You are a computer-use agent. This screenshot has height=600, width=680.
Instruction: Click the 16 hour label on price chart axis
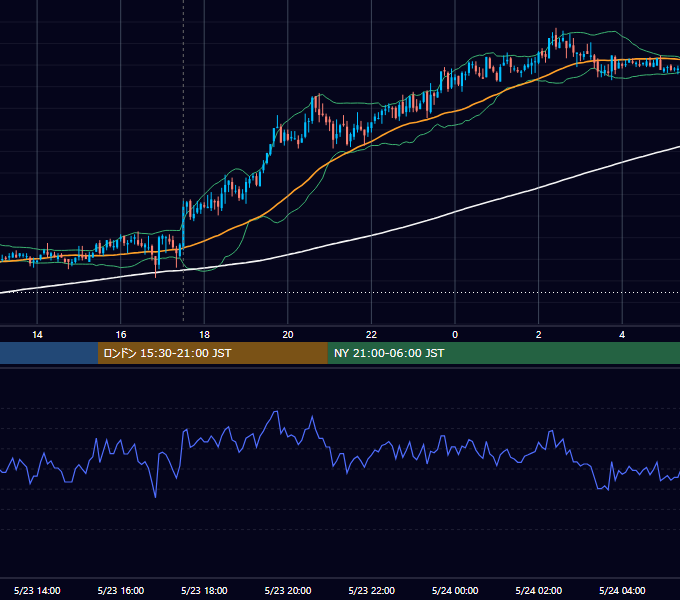121,335
